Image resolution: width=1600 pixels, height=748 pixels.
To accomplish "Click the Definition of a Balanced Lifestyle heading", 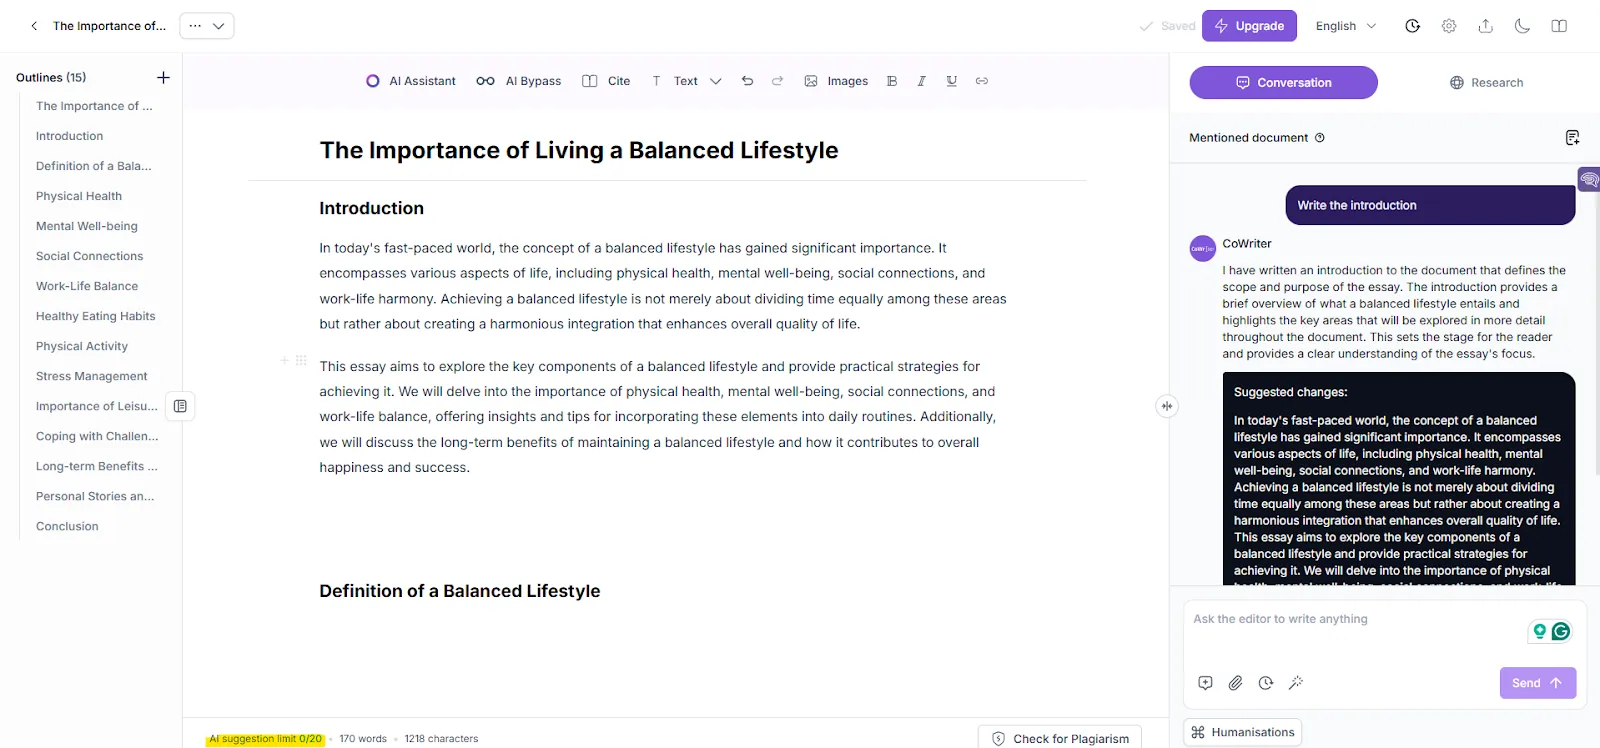I will 460,591.
